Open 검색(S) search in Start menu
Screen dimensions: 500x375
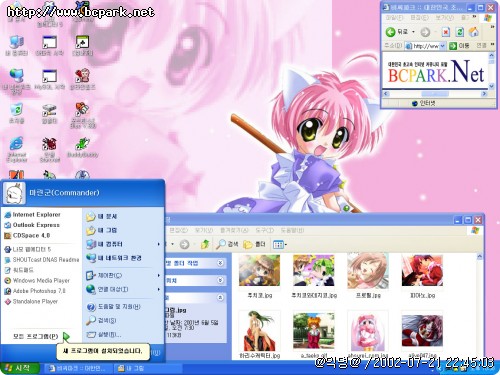pos(101,320)
